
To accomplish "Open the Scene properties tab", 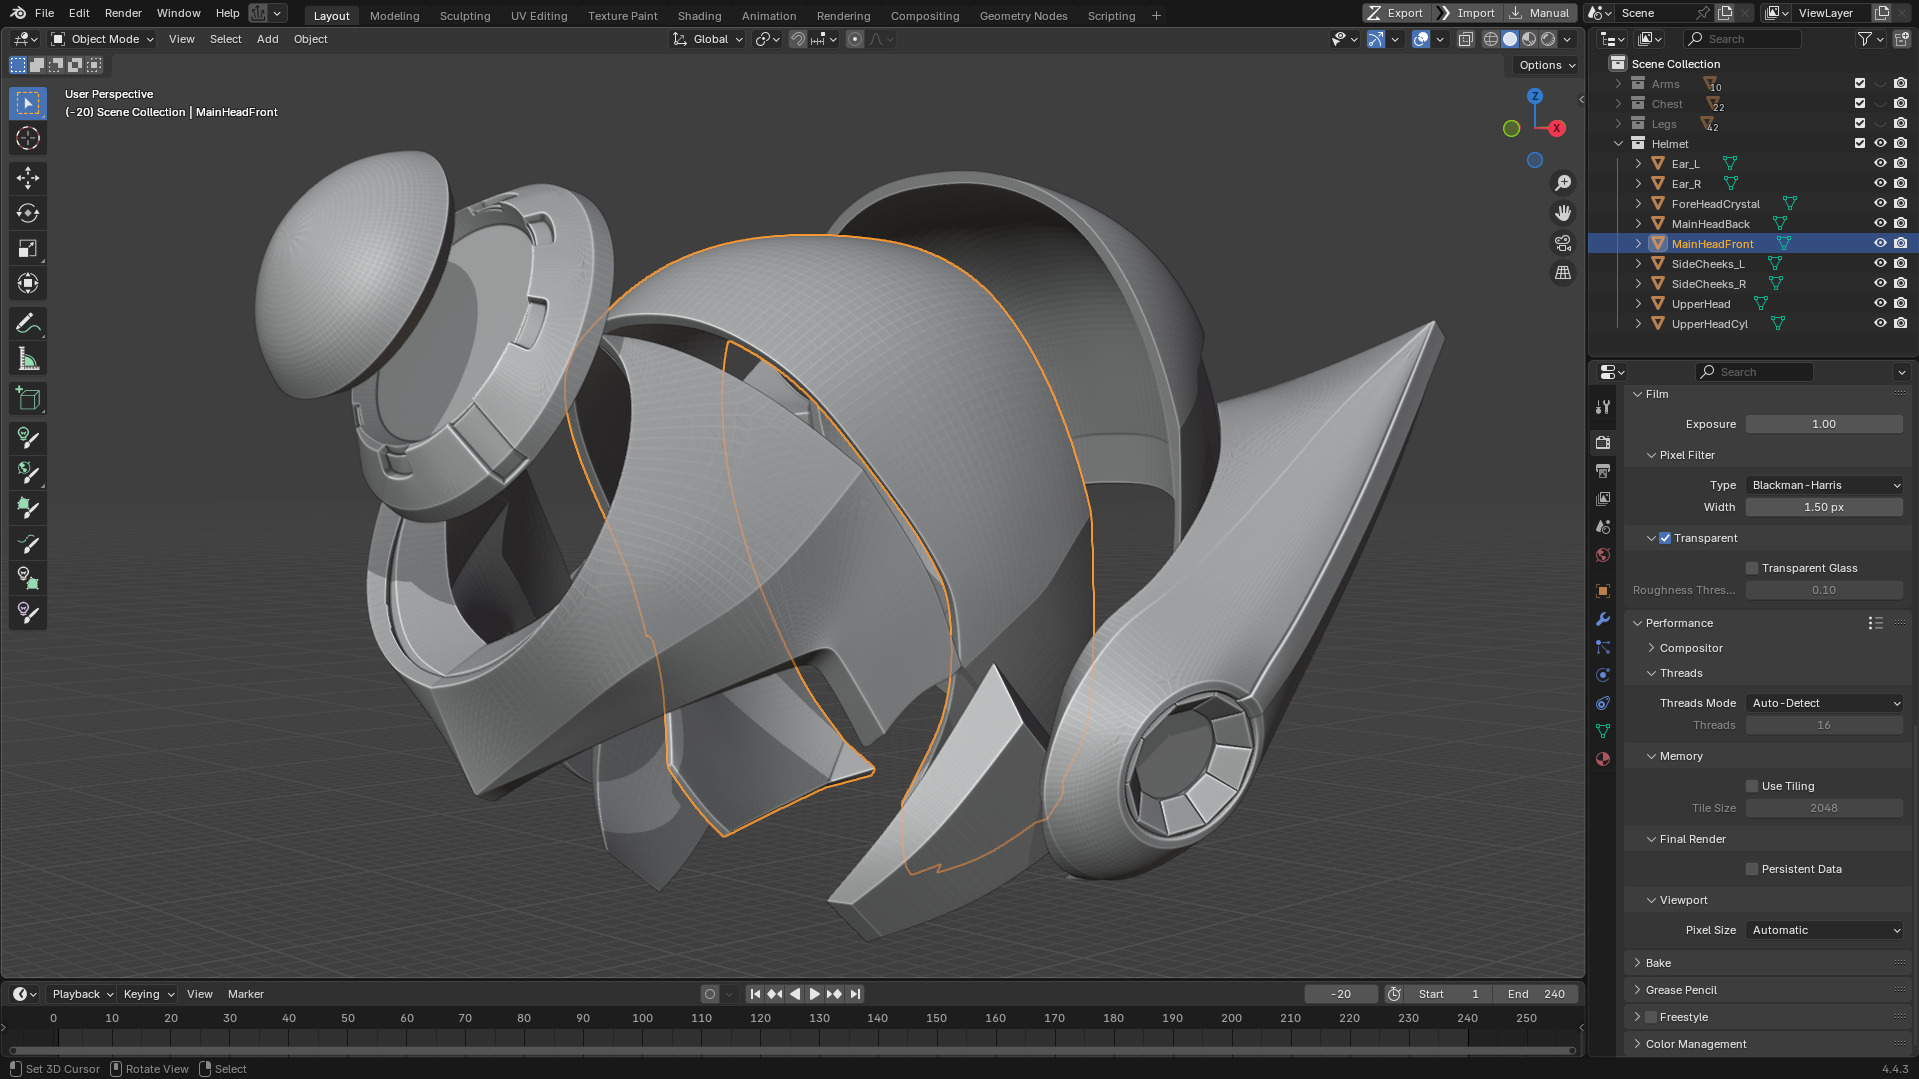I will coord(1603,526).
